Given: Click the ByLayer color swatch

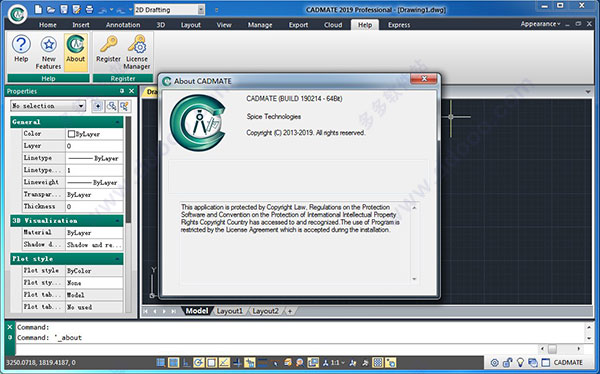Looking at the screenshot, I should coord(71,134).
